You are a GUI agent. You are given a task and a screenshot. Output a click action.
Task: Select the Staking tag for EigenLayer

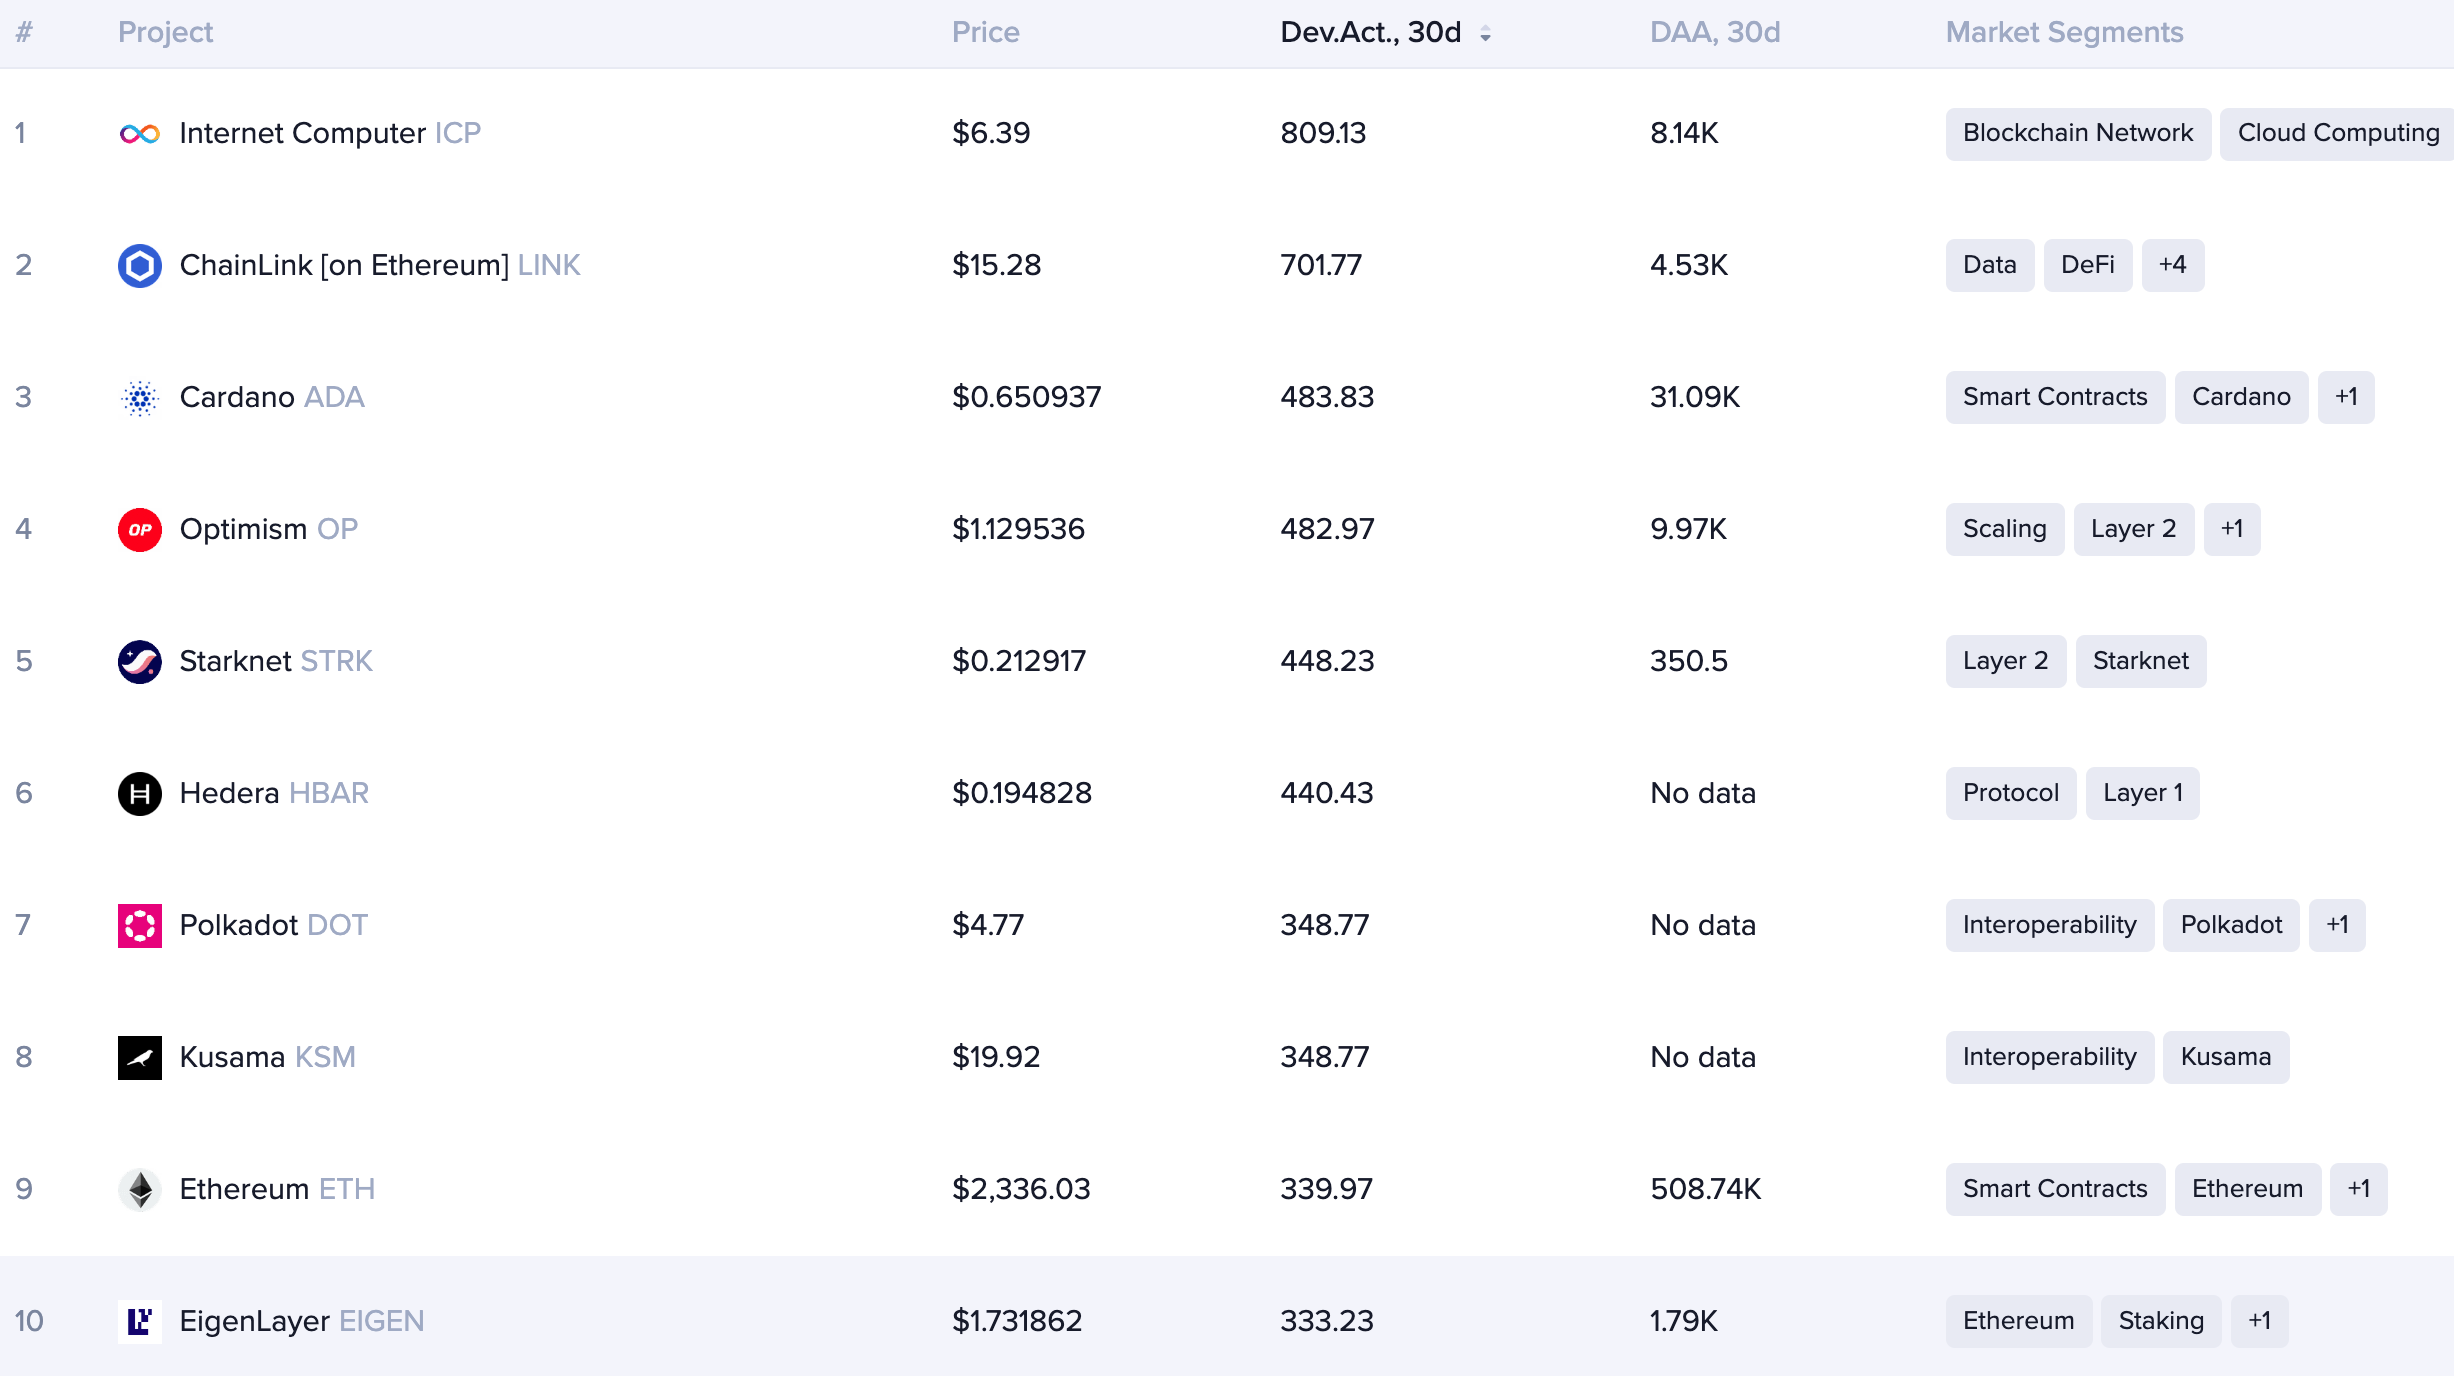click(2161, 1321)
